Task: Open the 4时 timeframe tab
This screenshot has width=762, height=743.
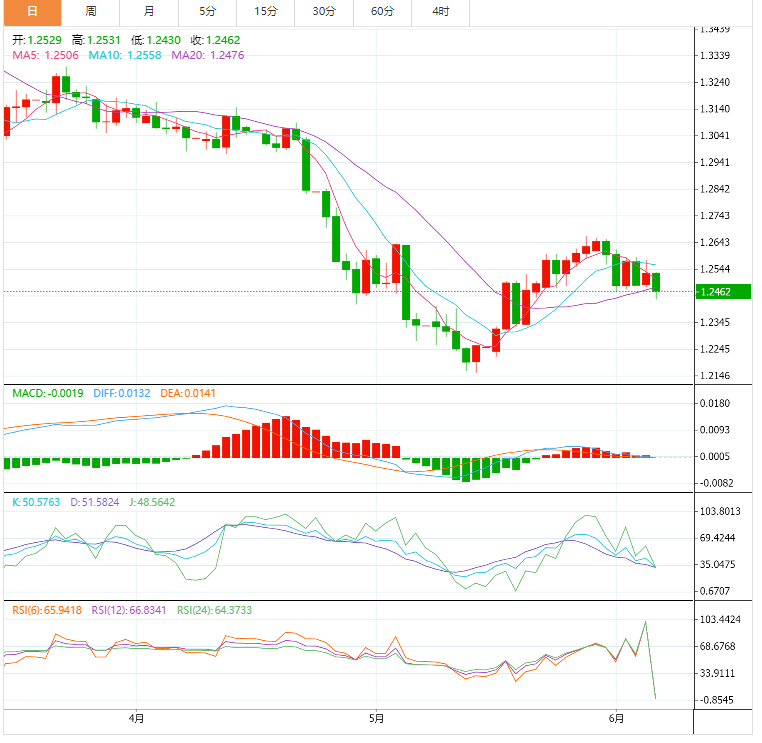Action: point(441,12)
